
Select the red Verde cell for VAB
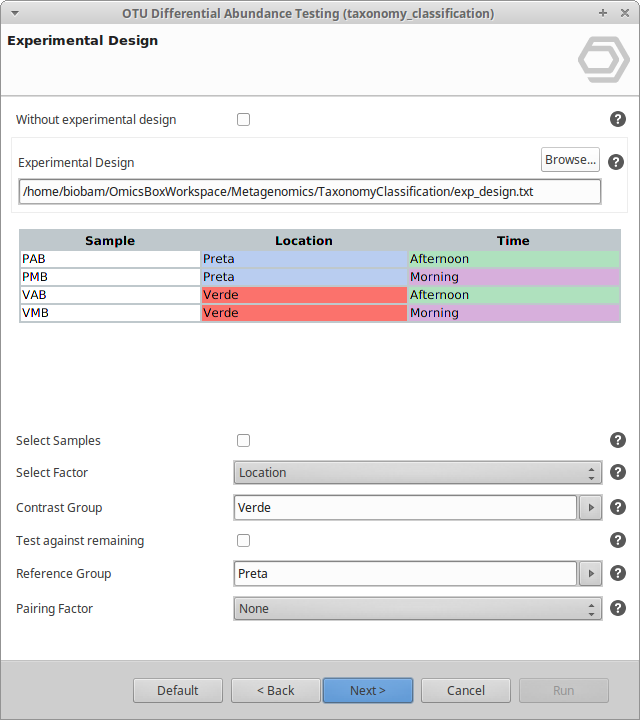point(304,295)
